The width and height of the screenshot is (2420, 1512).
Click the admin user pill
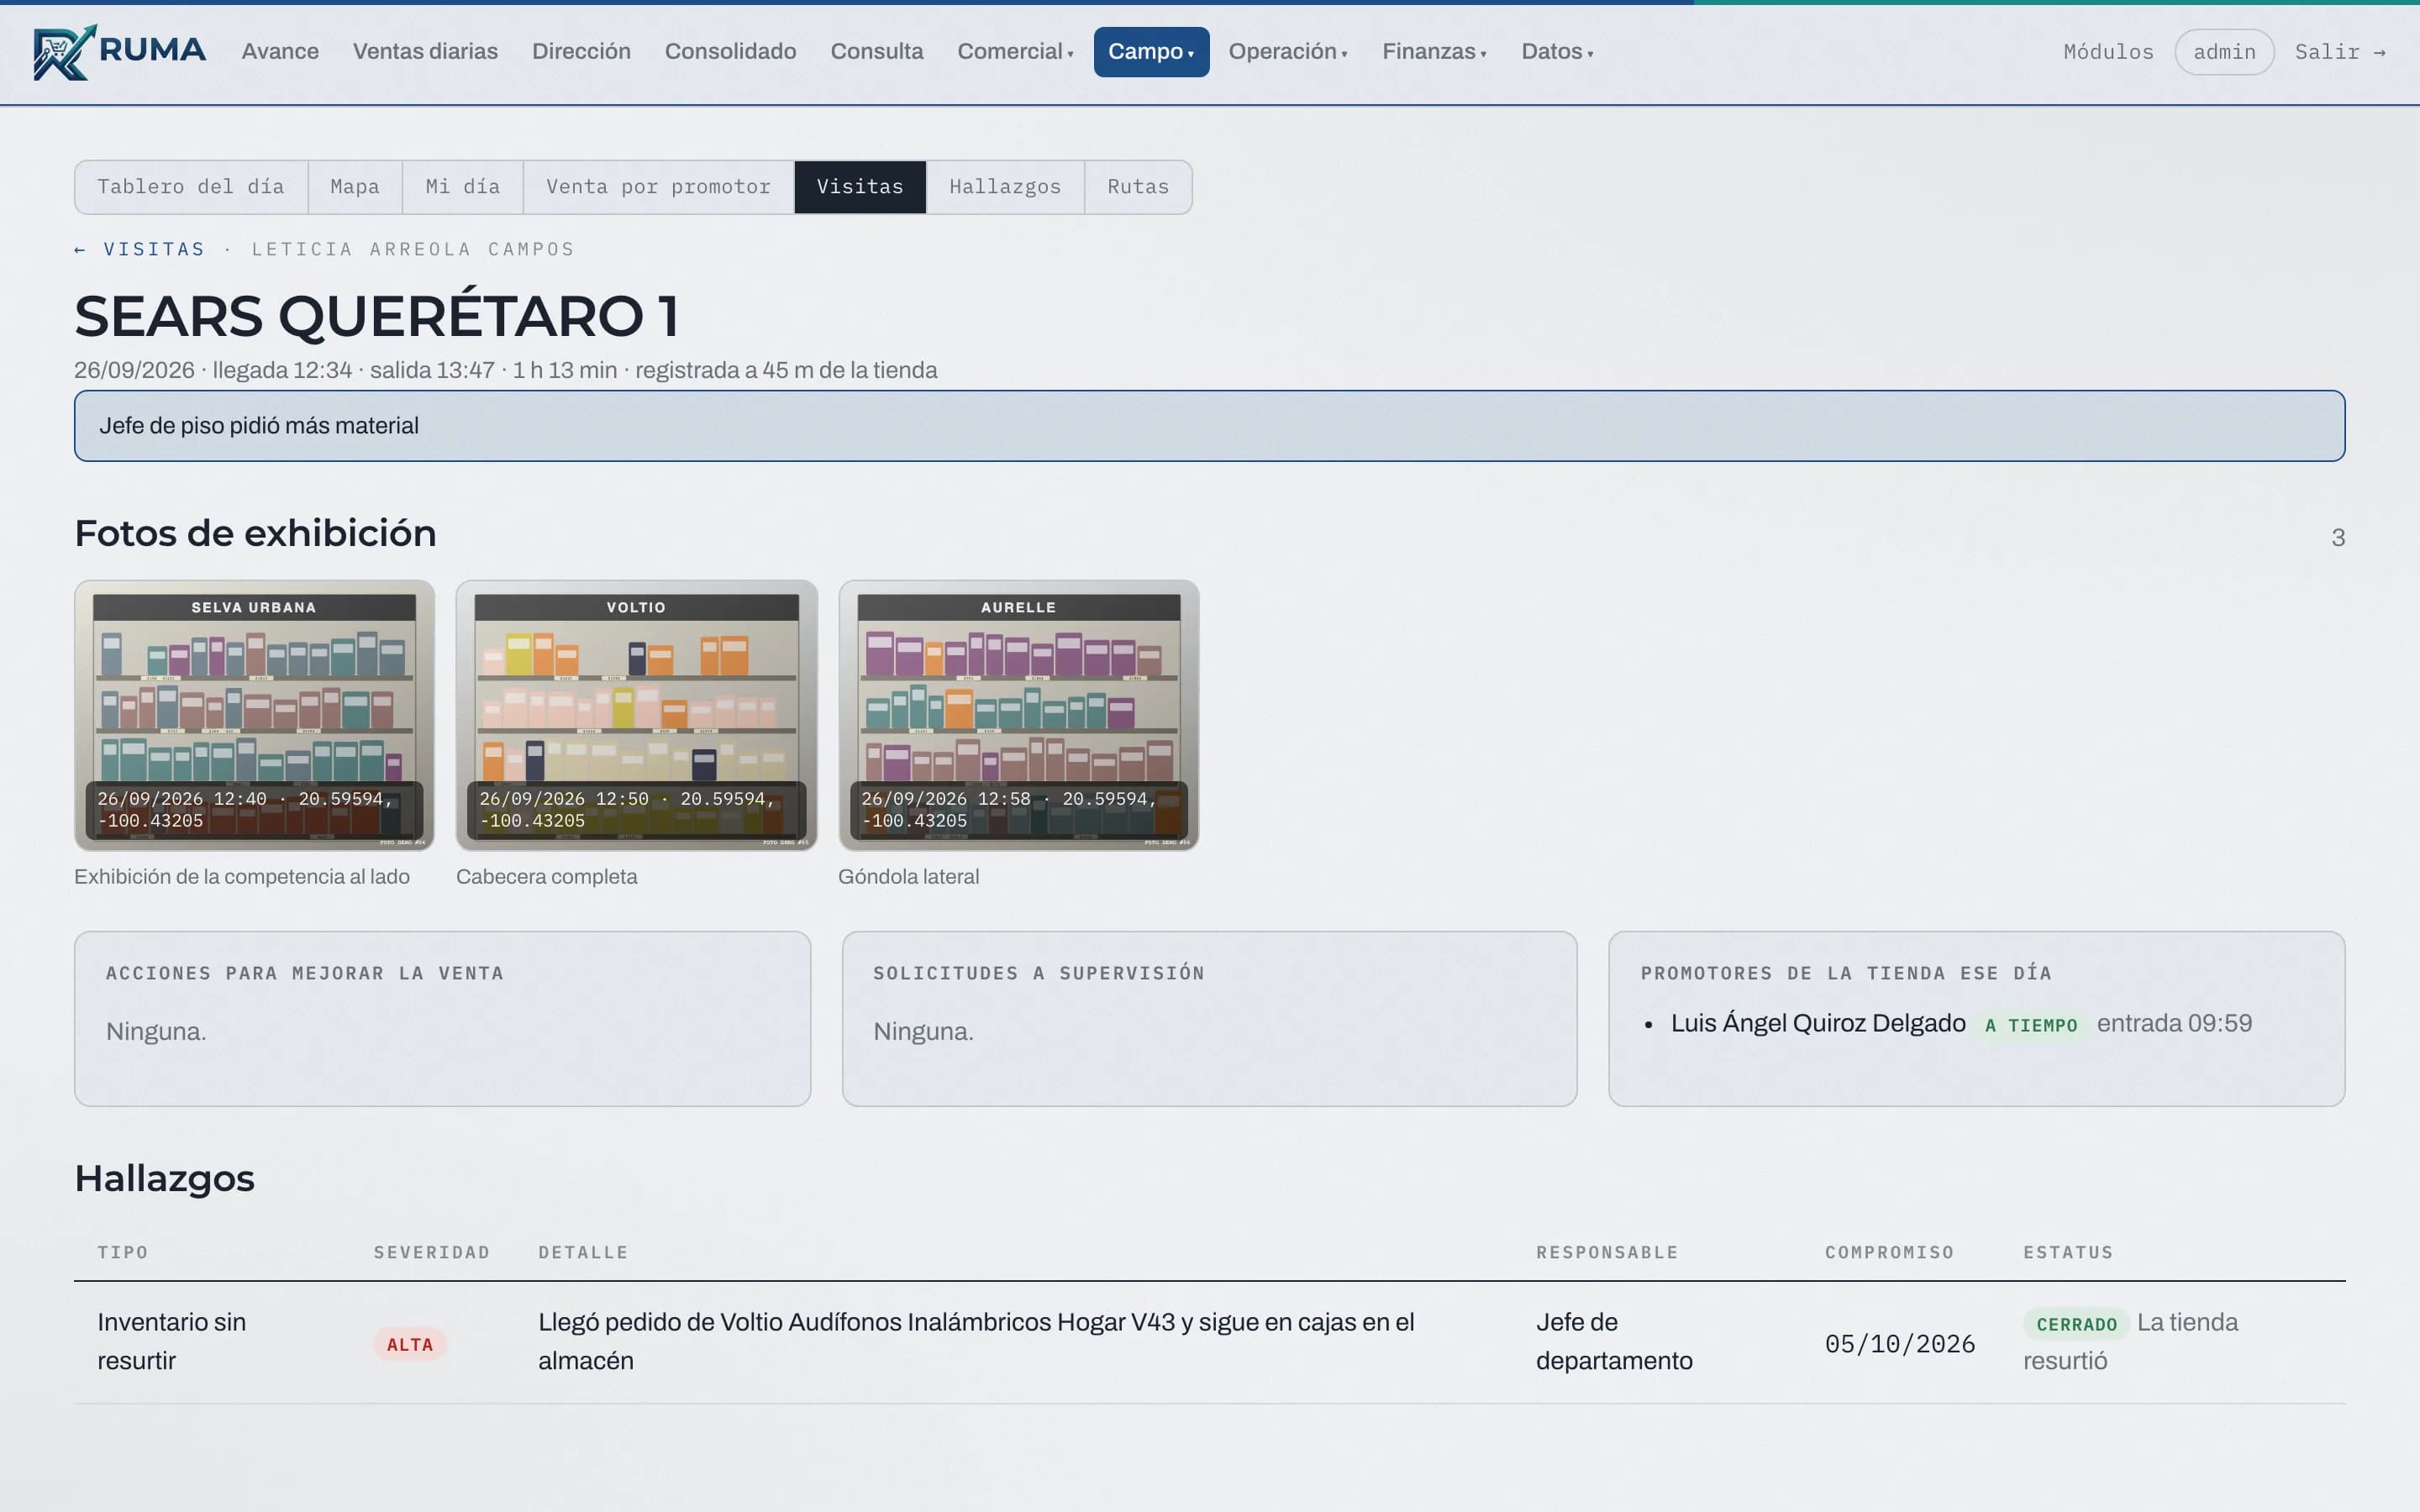point(2224,52)
